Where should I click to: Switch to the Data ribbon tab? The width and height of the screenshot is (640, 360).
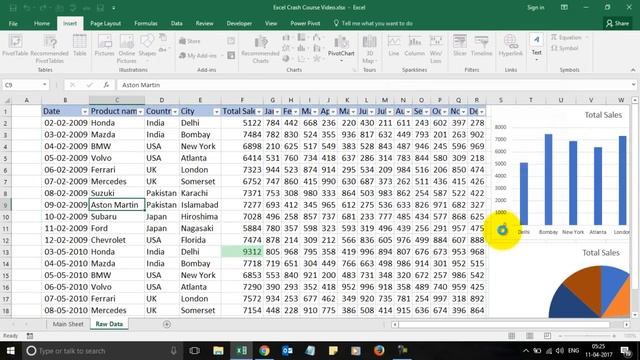176,24
